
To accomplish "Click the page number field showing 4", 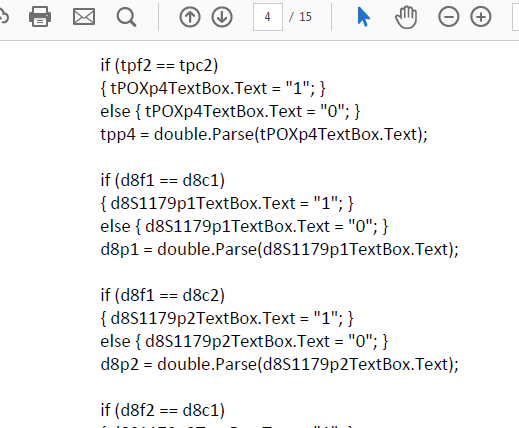I will tap(268, 17).
